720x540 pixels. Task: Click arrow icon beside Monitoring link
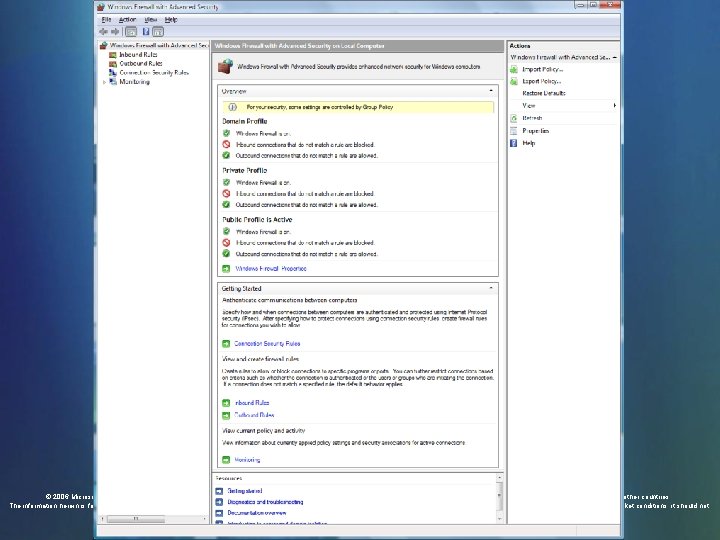coord(226,460)
